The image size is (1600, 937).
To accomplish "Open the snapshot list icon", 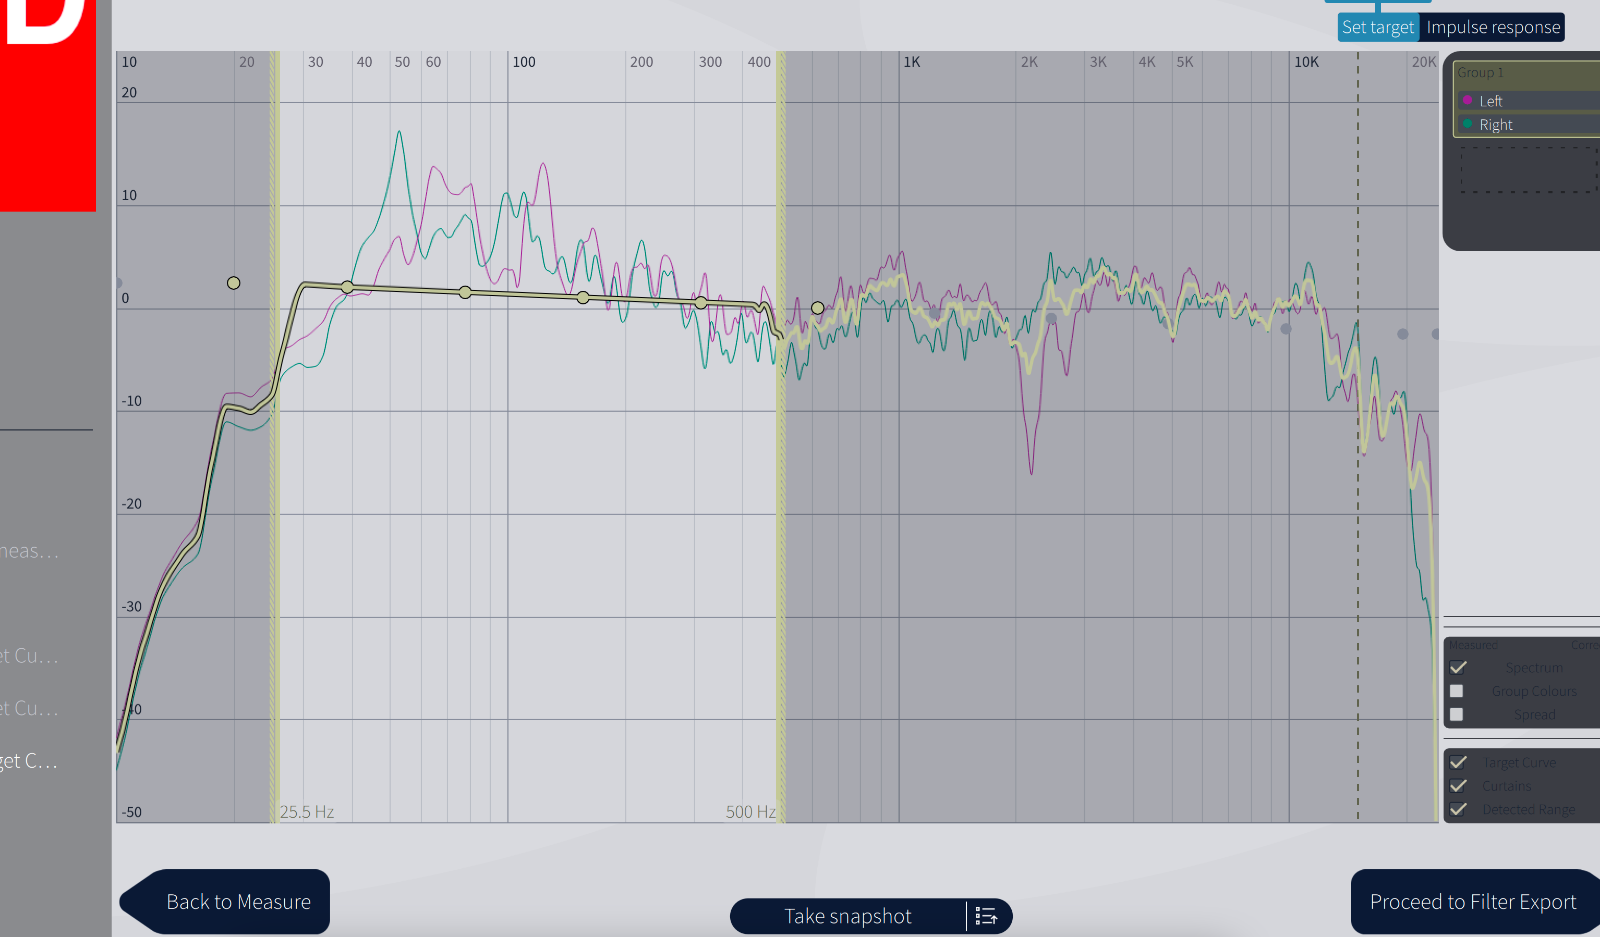I will [986, 916].
